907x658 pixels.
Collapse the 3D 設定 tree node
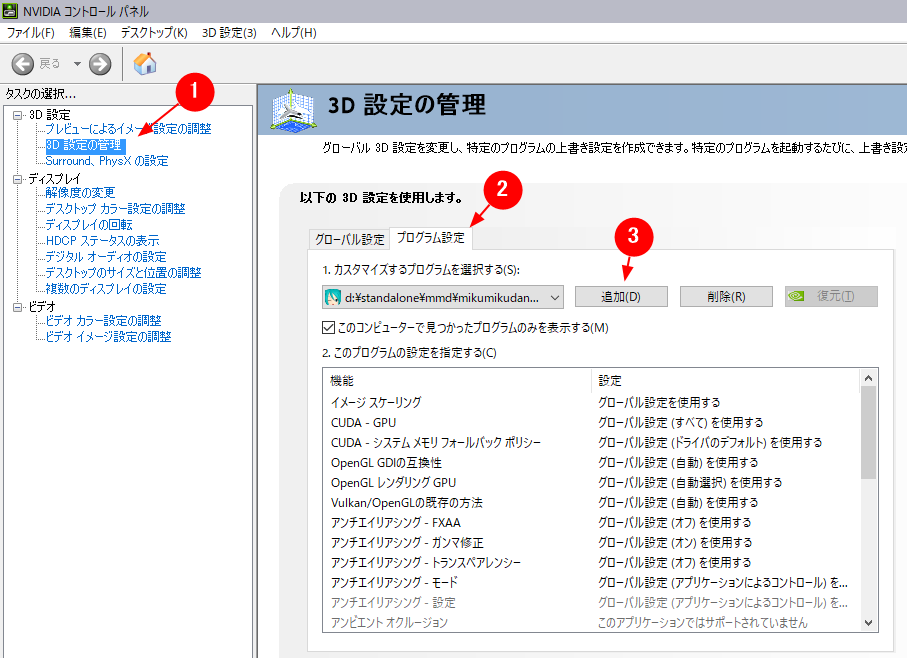[17, 115]
